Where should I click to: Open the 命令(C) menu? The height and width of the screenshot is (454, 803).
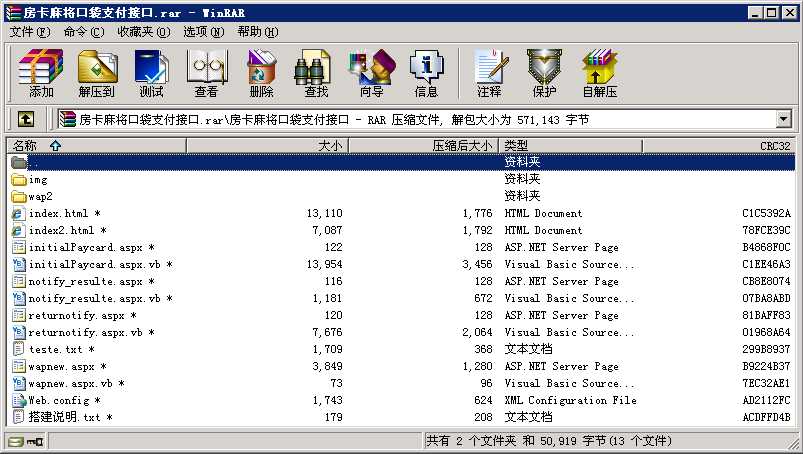83,32
